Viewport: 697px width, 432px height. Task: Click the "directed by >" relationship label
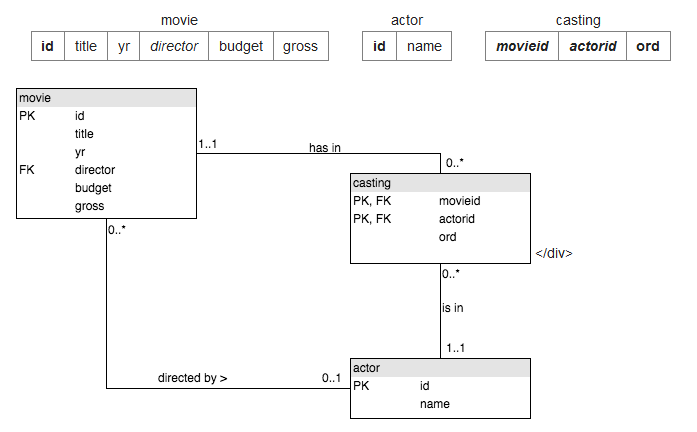(x=192, y=378)
